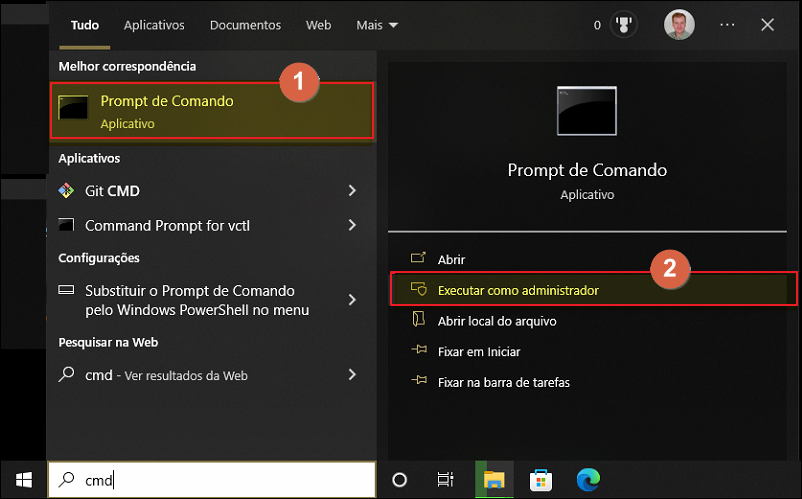Viewport: 802px width, 499px height.
Task: Click the pin icon beside Fixar em Iniciar
Action: pyautogui.click(x=418, y=350)
